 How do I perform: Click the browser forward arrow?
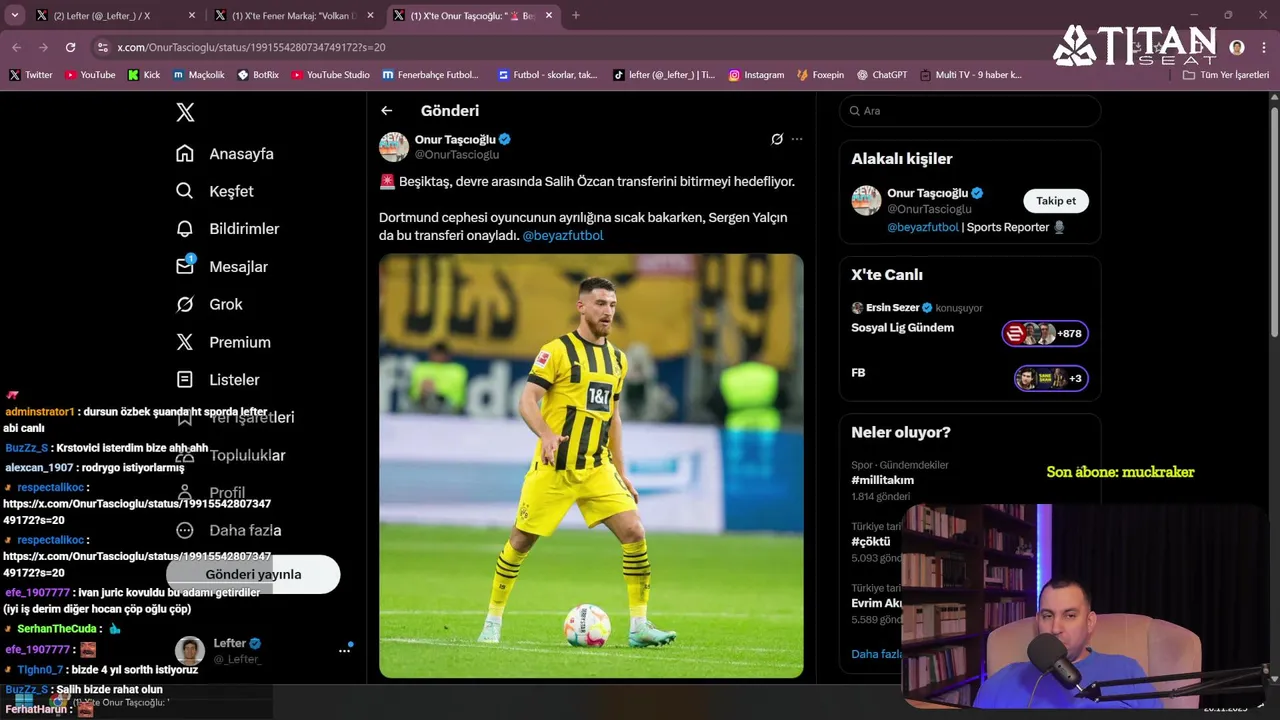click(43, 47)
